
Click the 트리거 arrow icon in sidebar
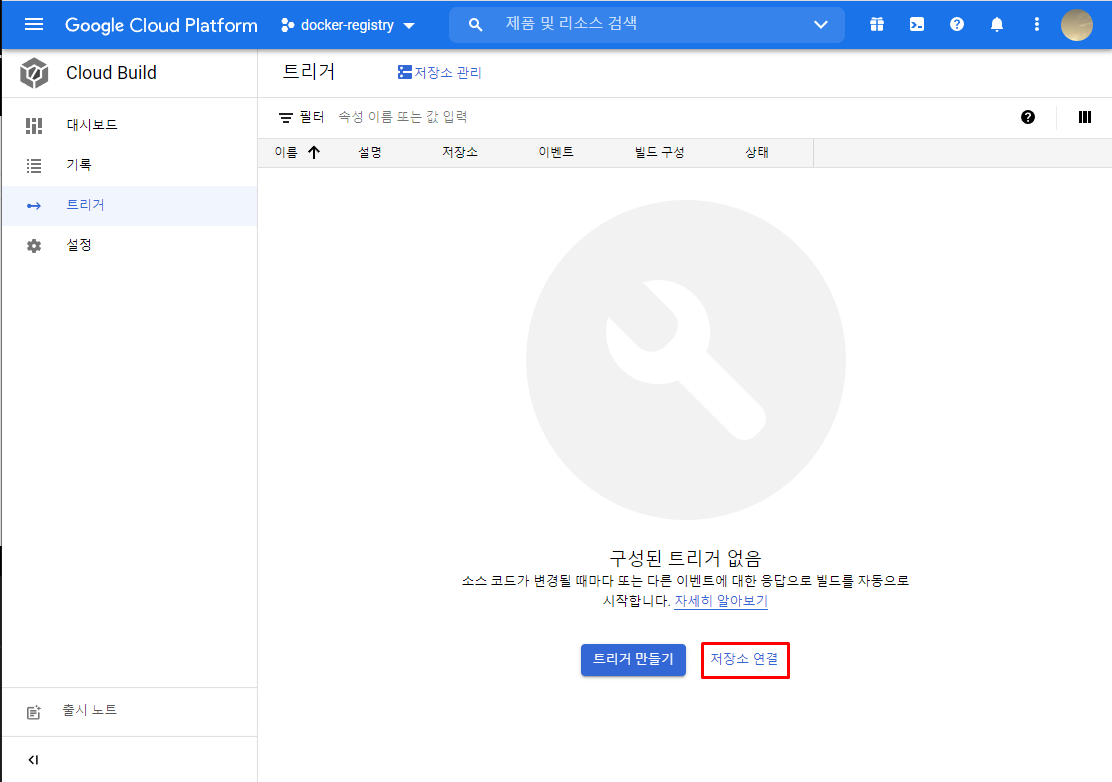click(33, 206)
